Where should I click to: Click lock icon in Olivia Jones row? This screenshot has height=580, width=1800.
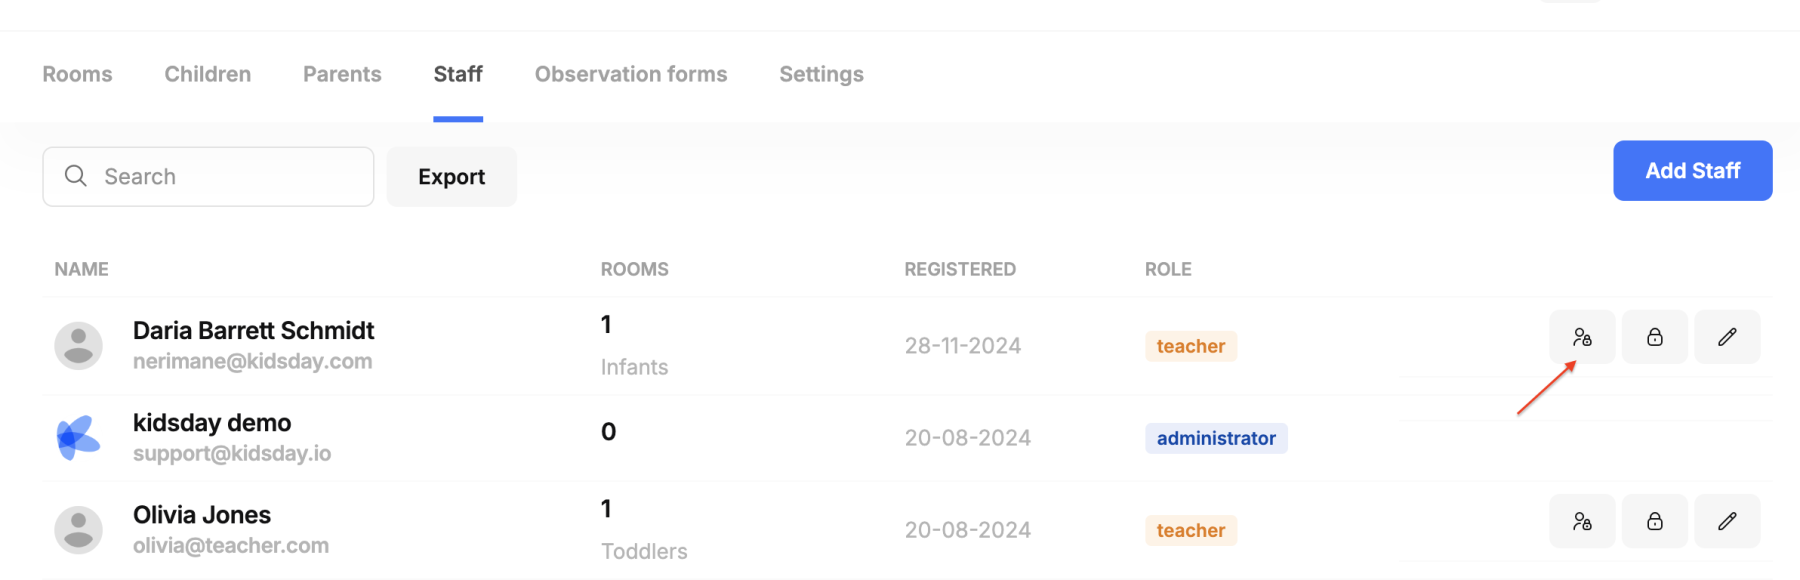point(1655,521)
